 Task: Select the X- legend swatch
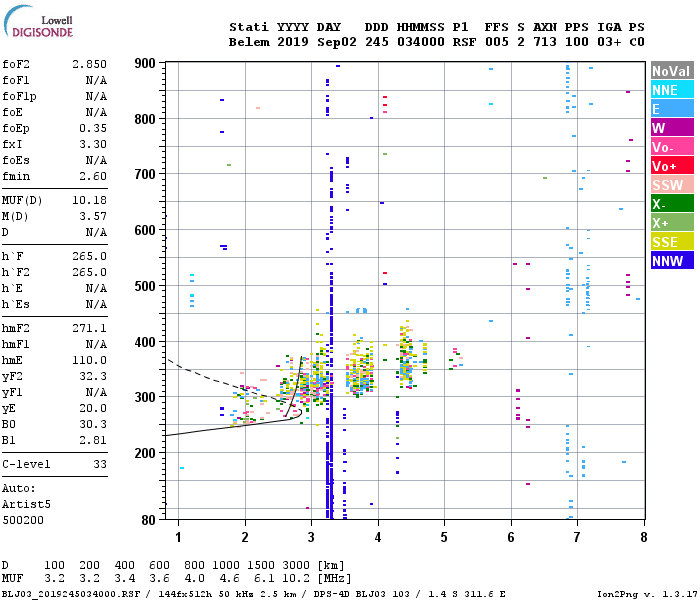(672, 204)
